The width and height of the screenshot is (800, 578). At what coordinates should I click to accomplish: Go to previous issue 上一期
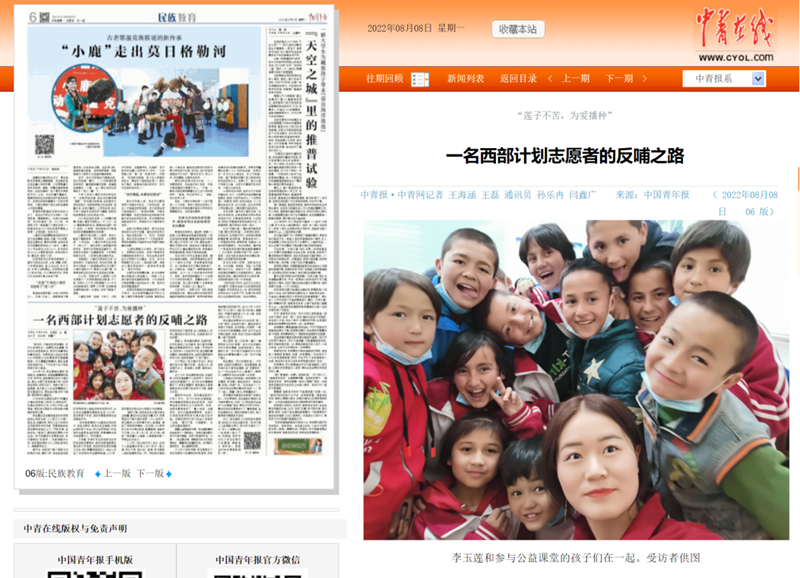coord(575,79)
